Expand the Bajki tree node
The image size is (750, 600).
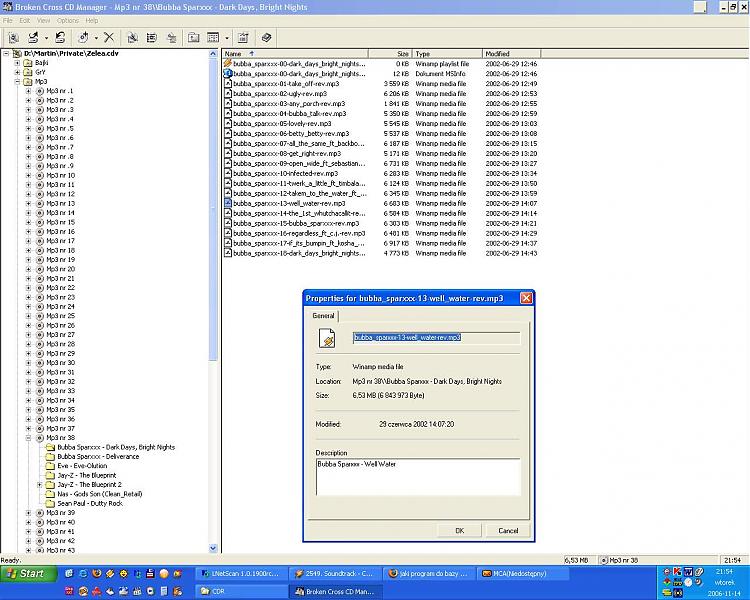[x=17, y=63]
